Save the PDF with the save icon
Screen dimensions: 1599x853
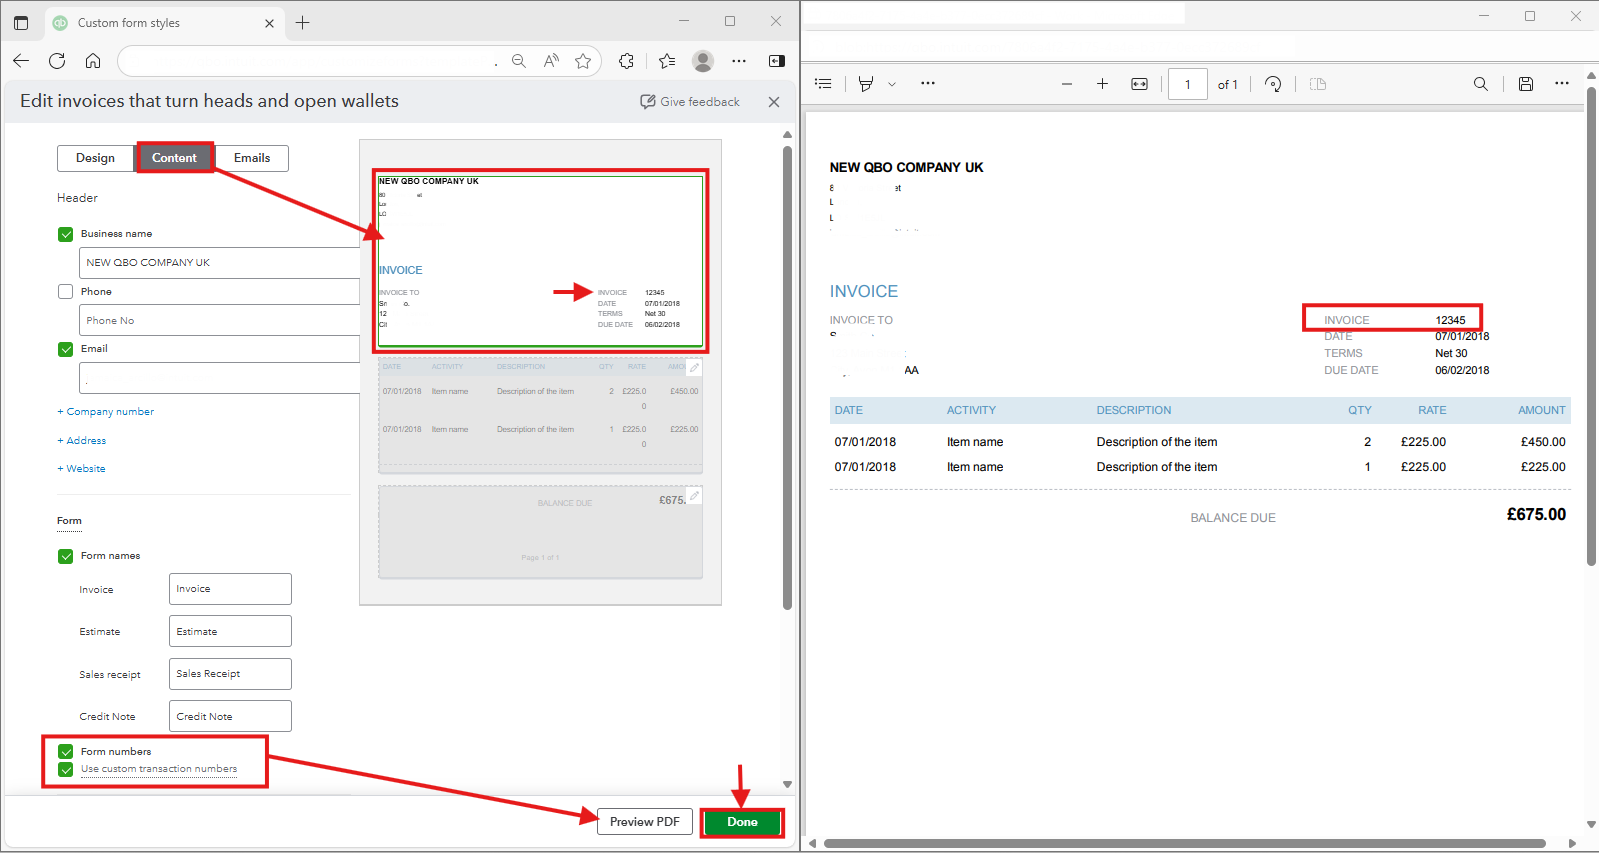tap(1525, 84)
